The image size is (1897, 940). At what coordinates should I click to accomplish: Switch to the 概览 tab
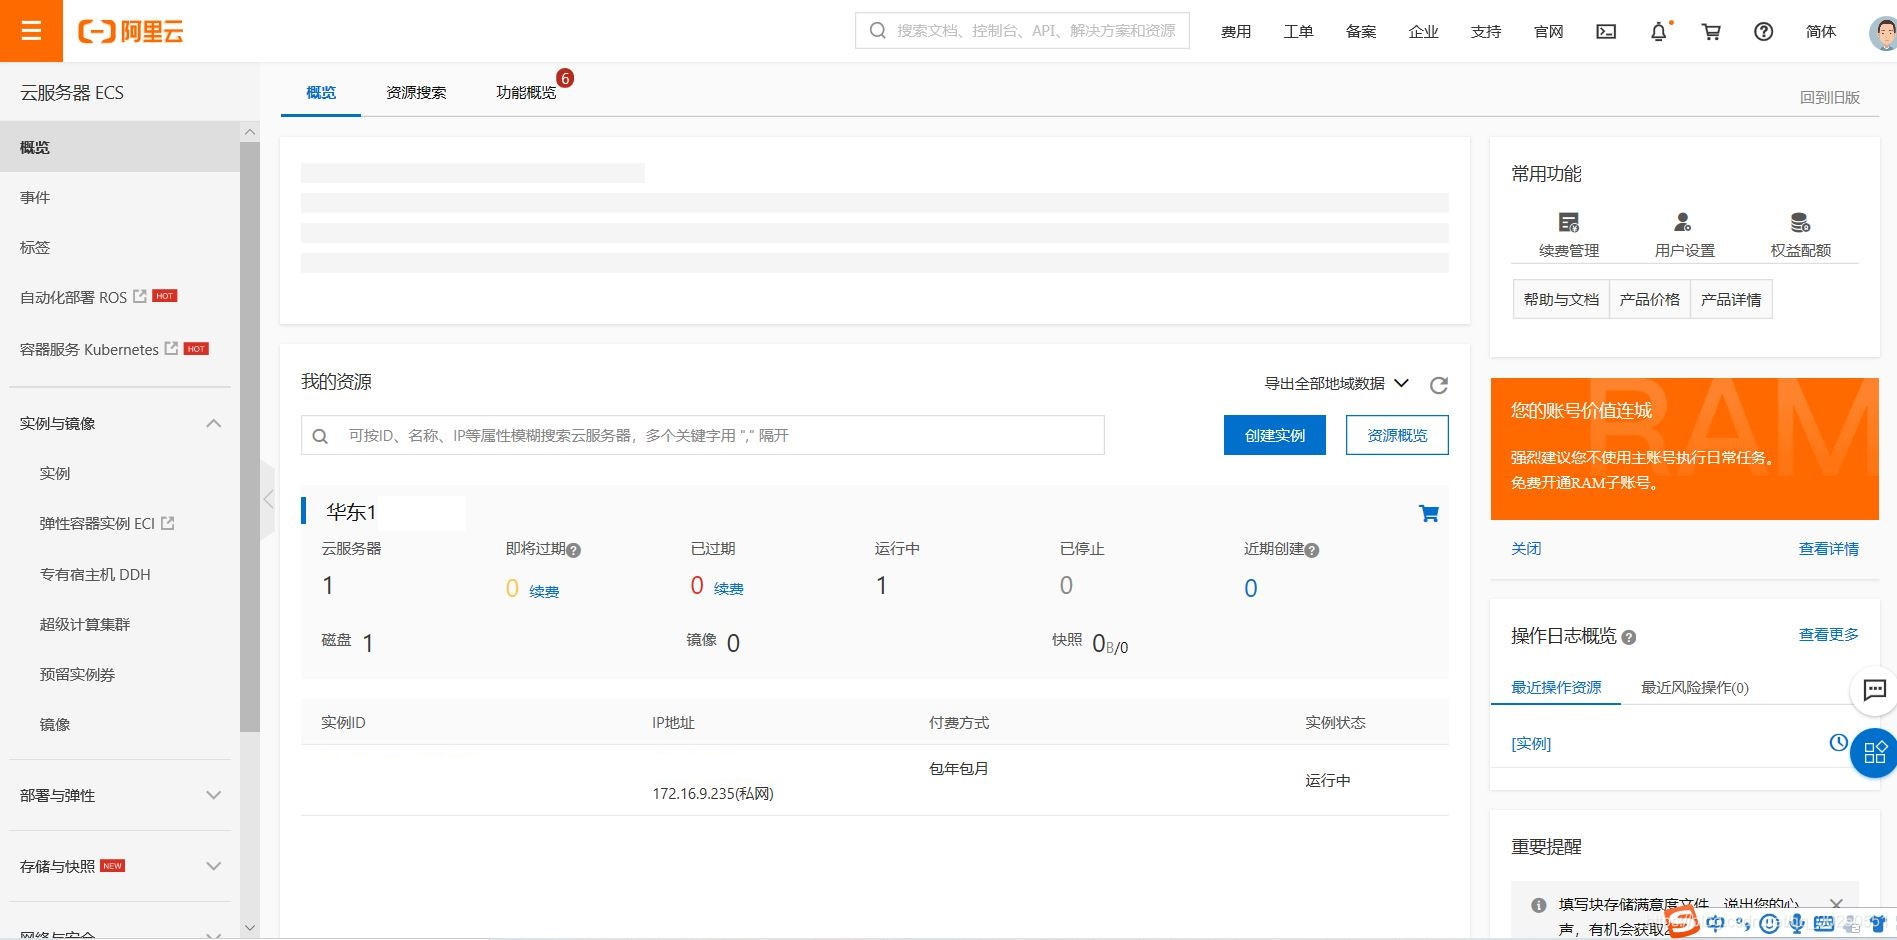pyautogui.click(x=321, y=92)
